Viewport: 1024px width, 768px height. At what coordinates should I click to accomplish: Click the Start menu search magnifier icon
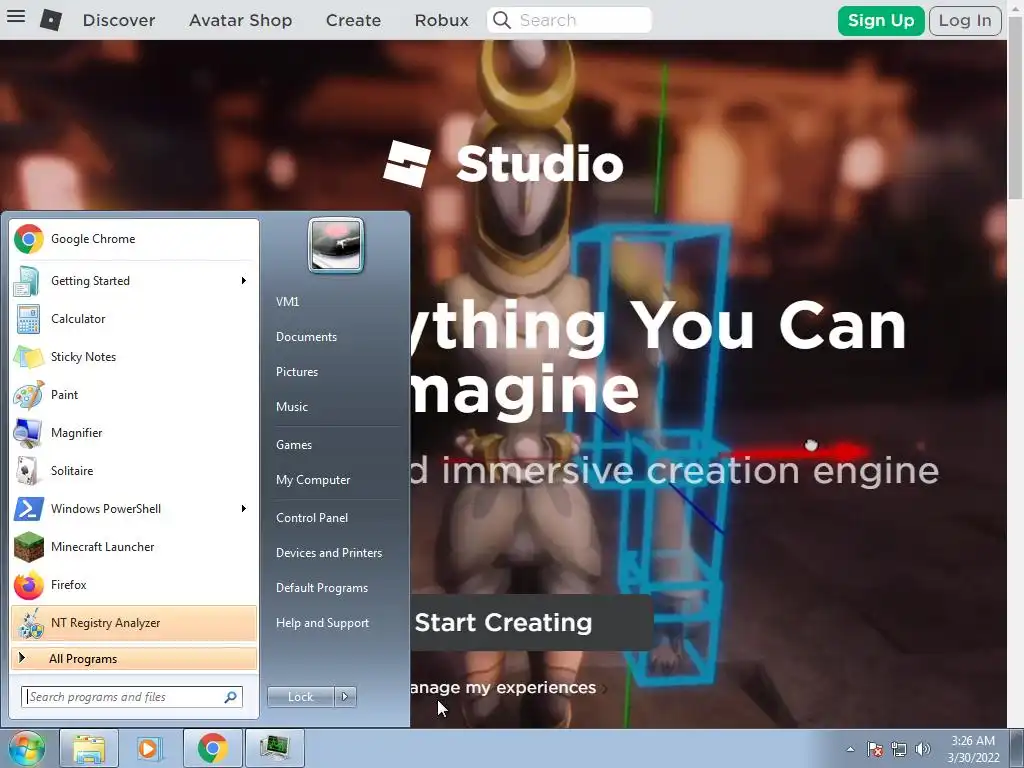pyautogui.click(x=231, y=697)
